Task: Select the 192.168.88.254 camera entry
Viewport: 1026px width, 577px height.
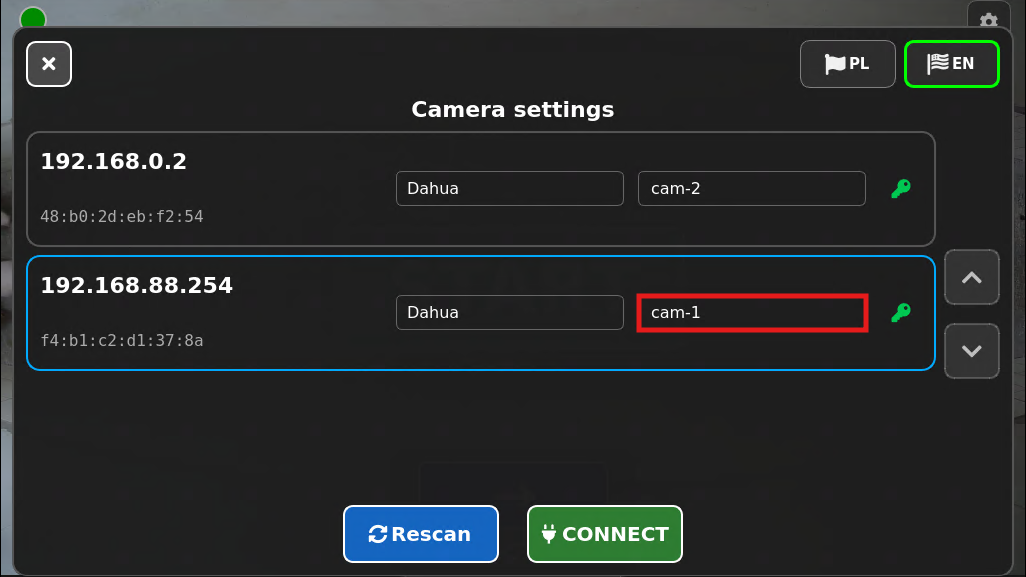Action: point(481,313)
